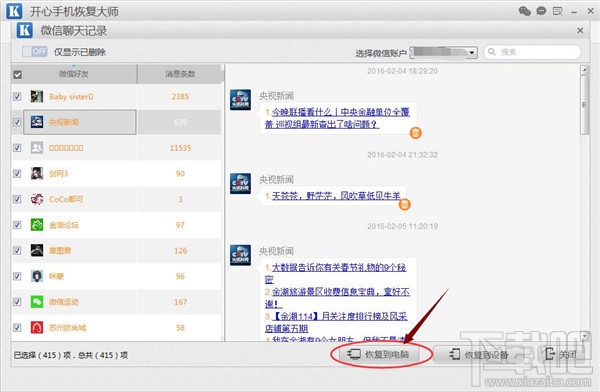The image size is (600, 392).
Task: Click 央视新闻 avatar at 11:20:19 message
Action: coord(240,255)
